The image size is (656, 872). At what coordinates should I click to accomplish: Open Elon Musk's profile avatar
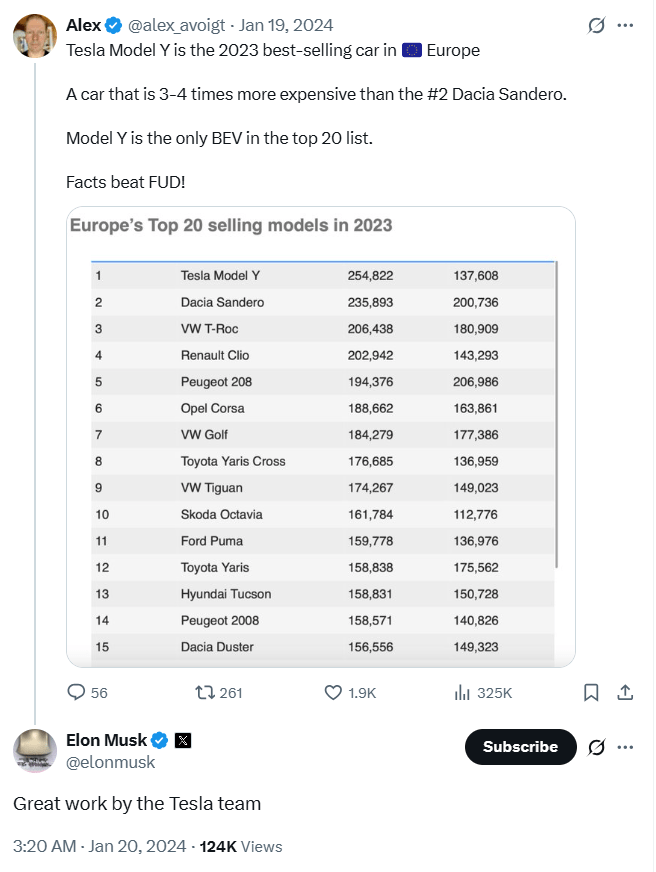point(34,751)
